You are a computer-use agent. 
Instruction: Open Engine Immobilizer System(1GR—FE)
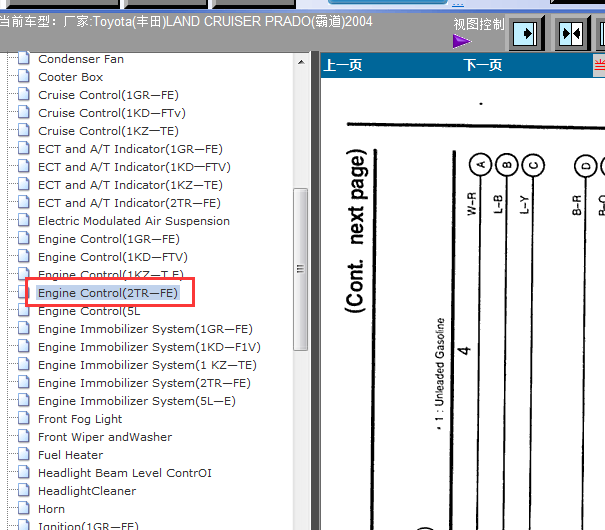(145, 329)
